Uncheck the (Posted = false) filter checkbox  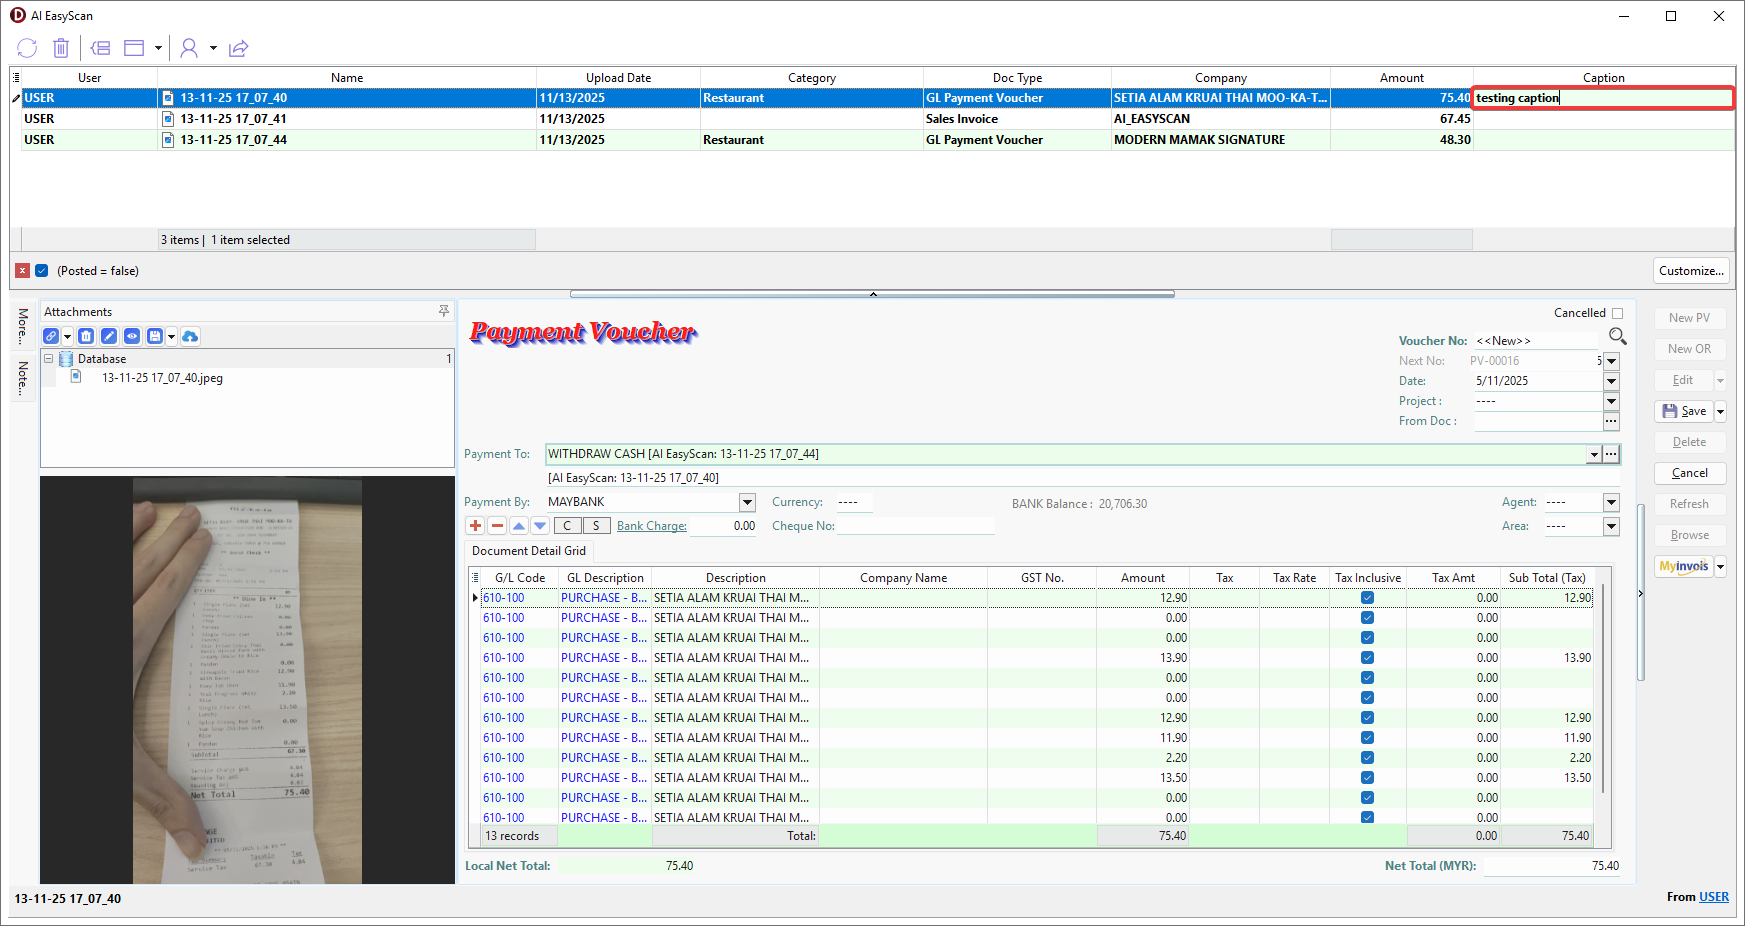coord(42,271)
